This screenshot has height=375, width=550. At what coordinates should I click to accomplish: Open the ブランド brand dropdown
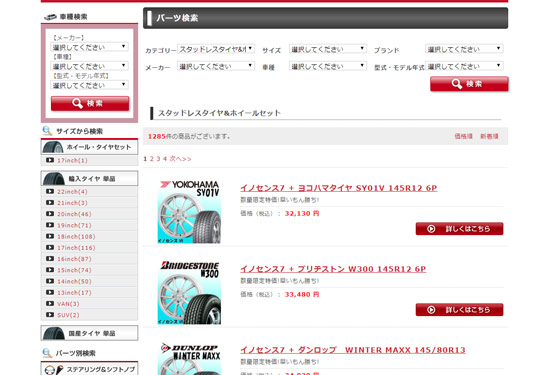[x=464, y=49]
